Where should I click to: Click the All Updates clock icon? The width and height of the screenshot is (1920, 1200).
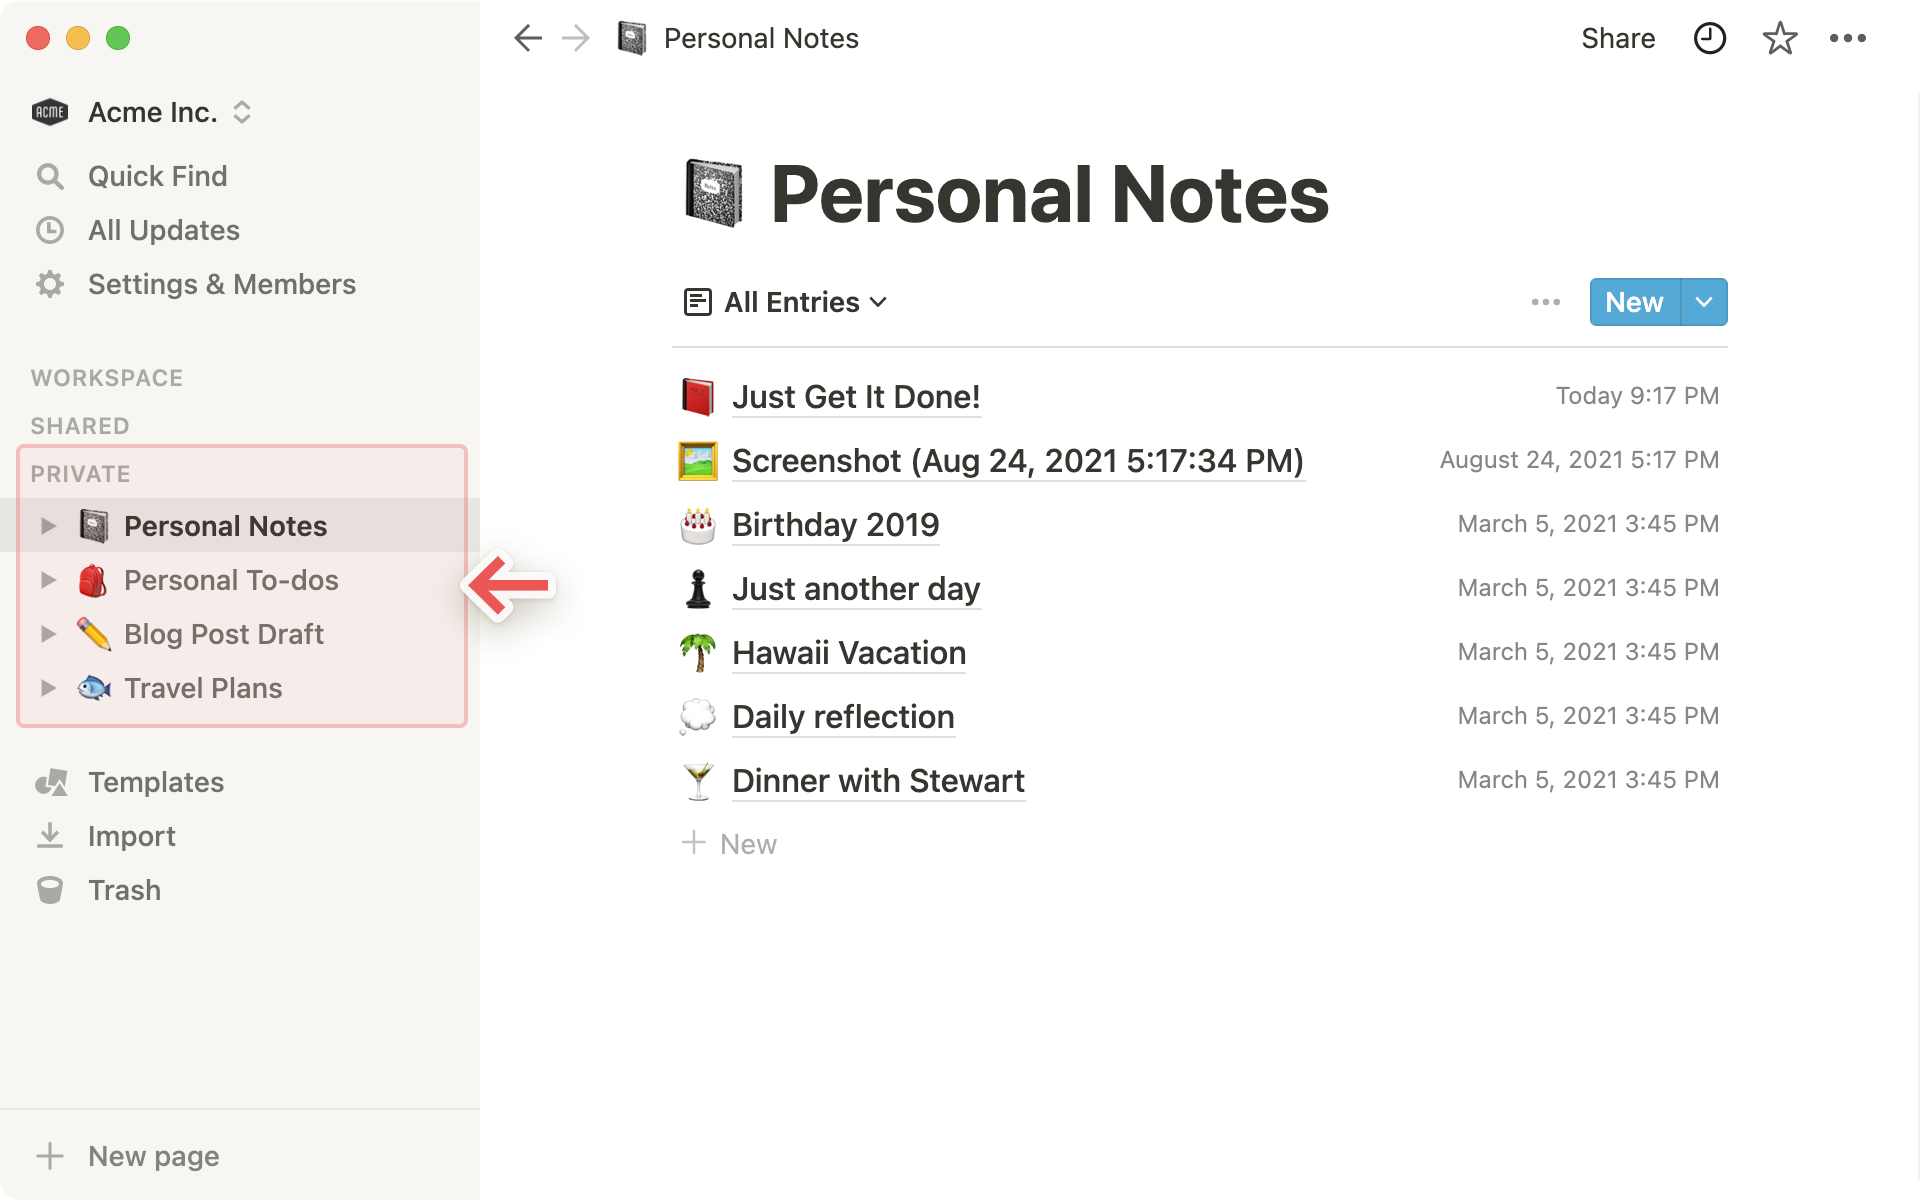tap(50, 229)
